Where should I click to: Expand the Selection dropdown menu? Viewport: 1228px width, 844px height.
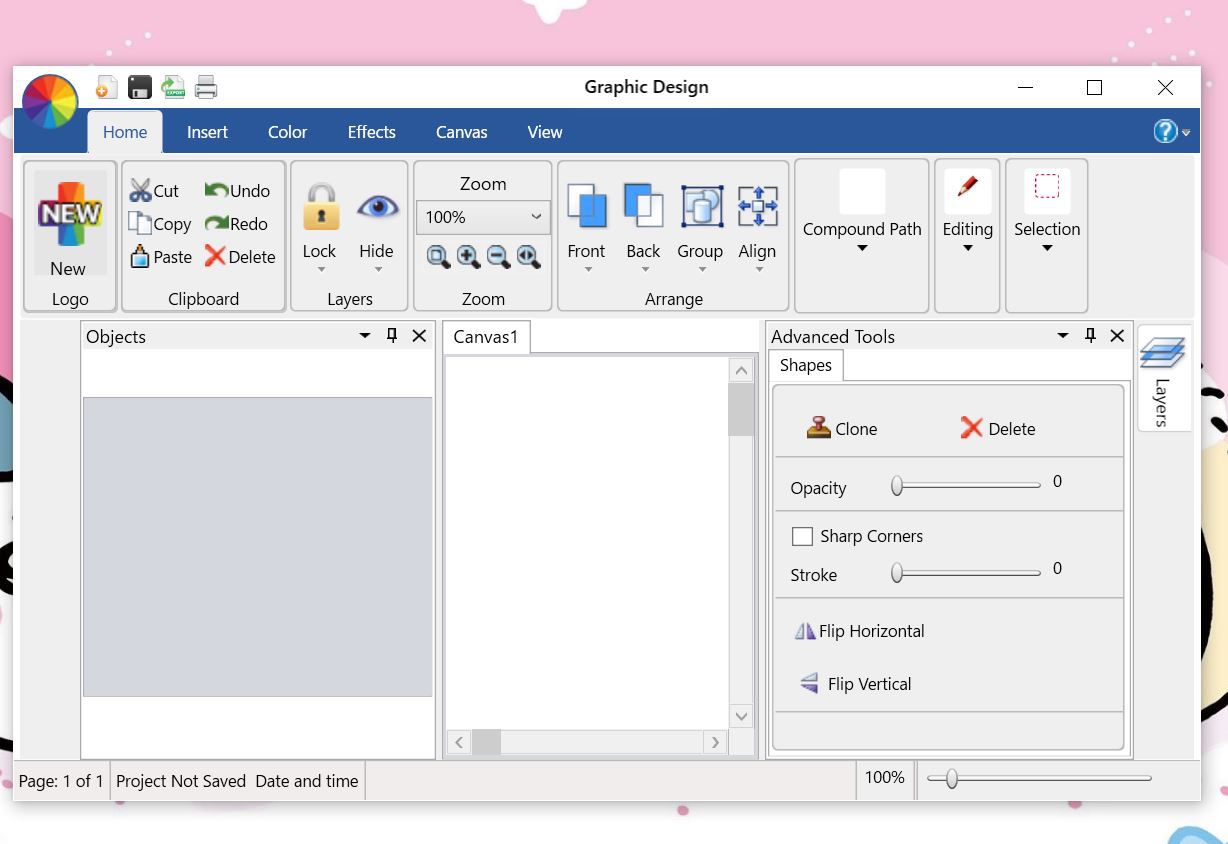coord(1047,249)
